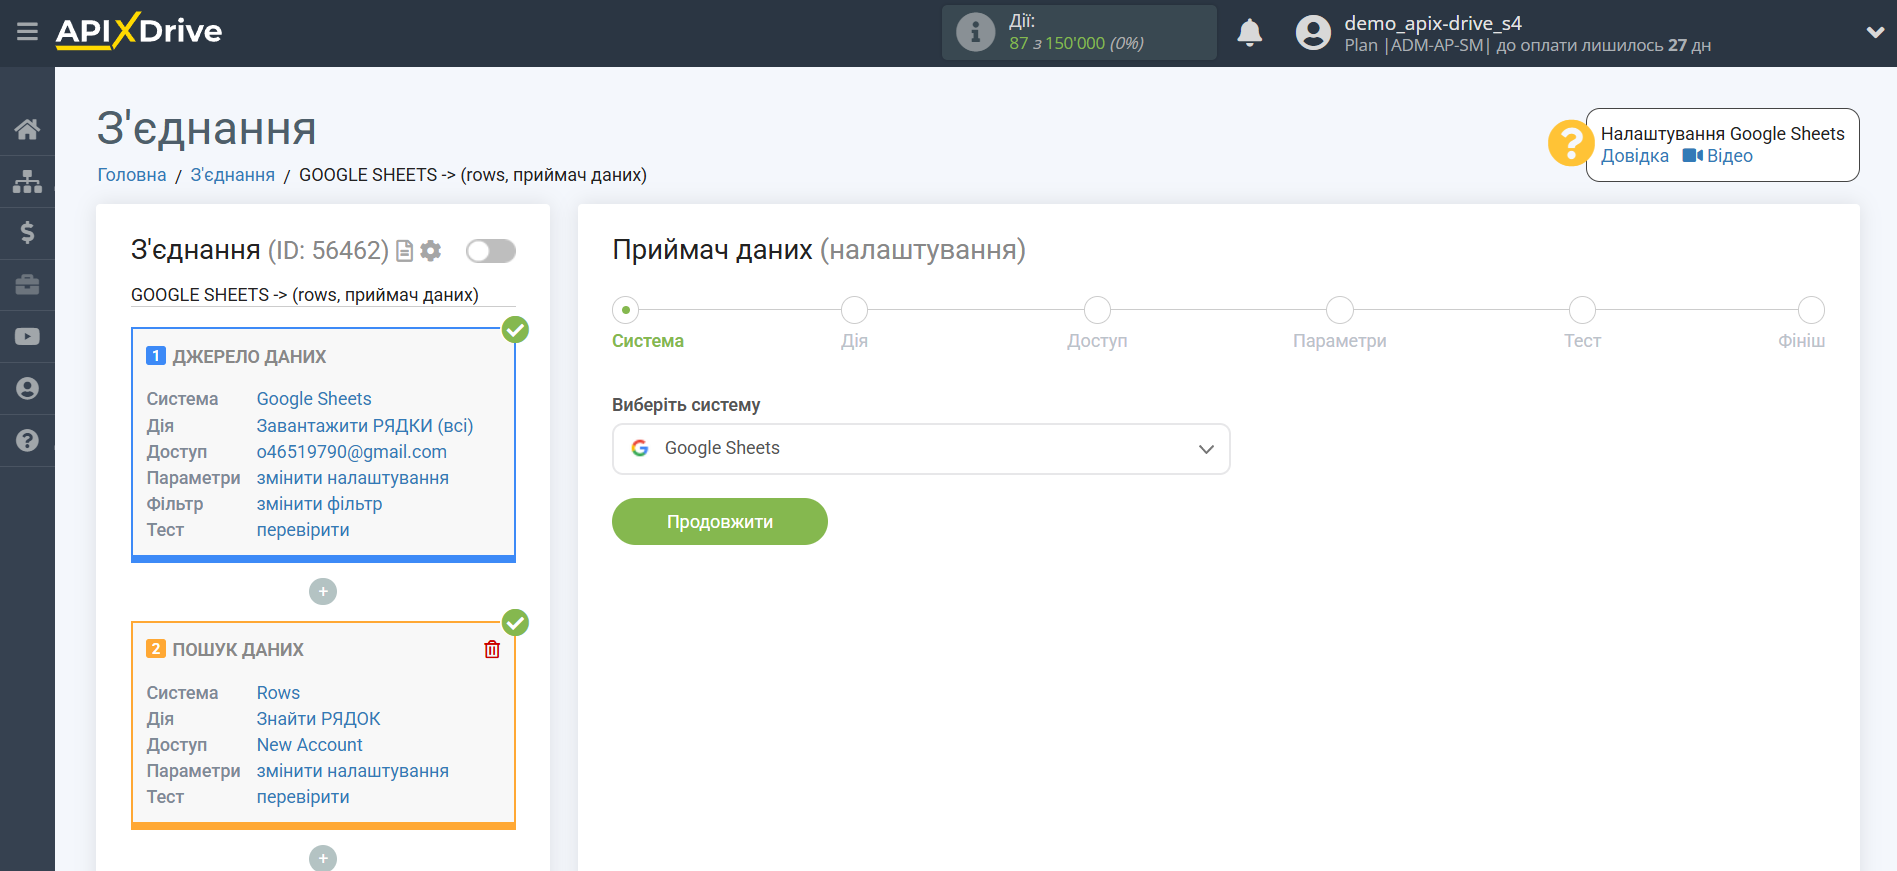1897x871 pixels.
Task: Go to Головна breadcrumb link
Action: pyautogui.click(x=132, y=175)
